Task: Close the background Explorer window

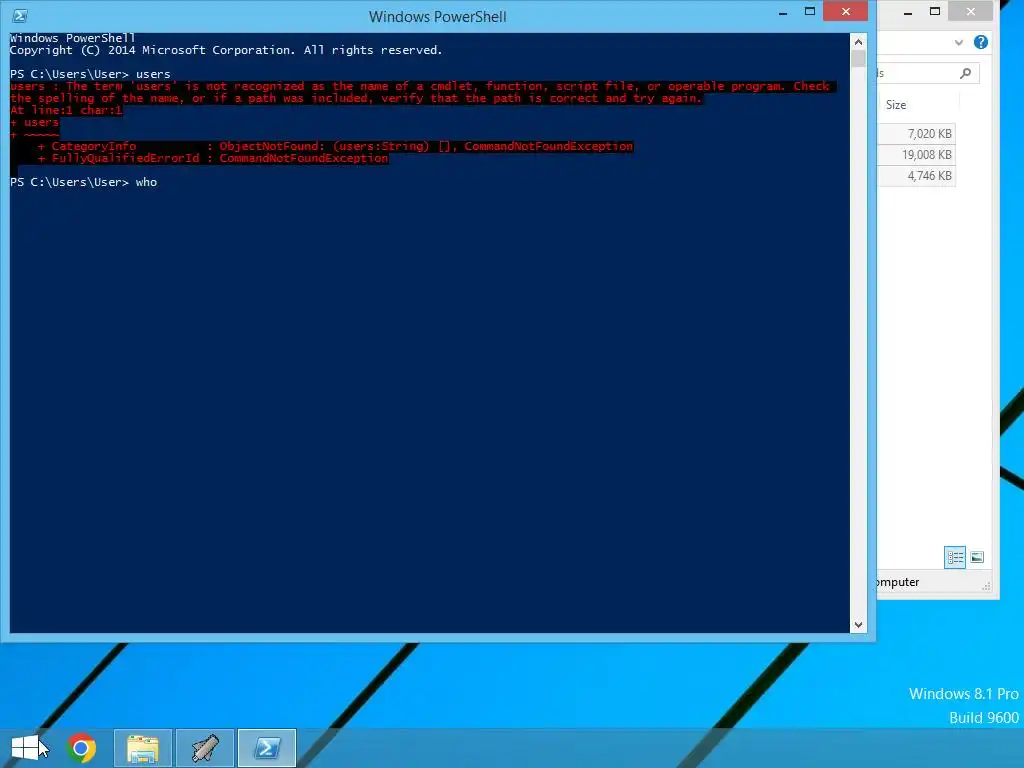Action: [970, 12]
